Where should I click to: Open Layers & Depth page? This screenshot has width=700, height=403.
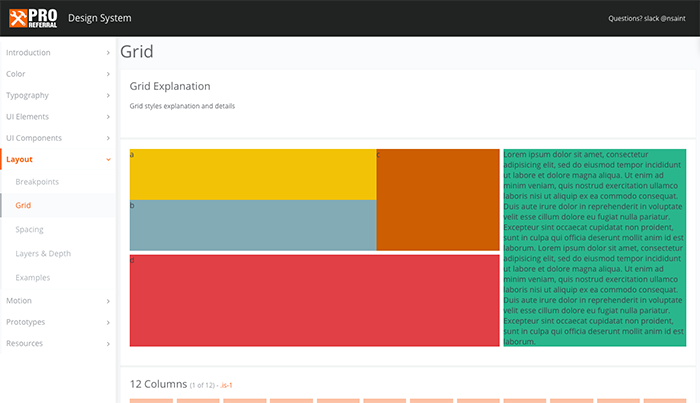click(x=43, y=253)
